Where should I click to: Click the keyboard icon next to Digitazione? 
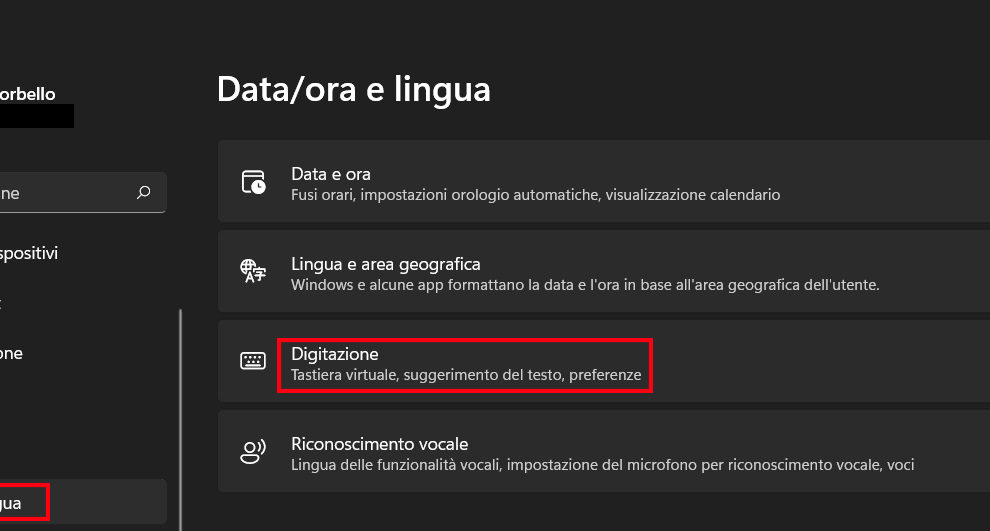click(253, 361)
